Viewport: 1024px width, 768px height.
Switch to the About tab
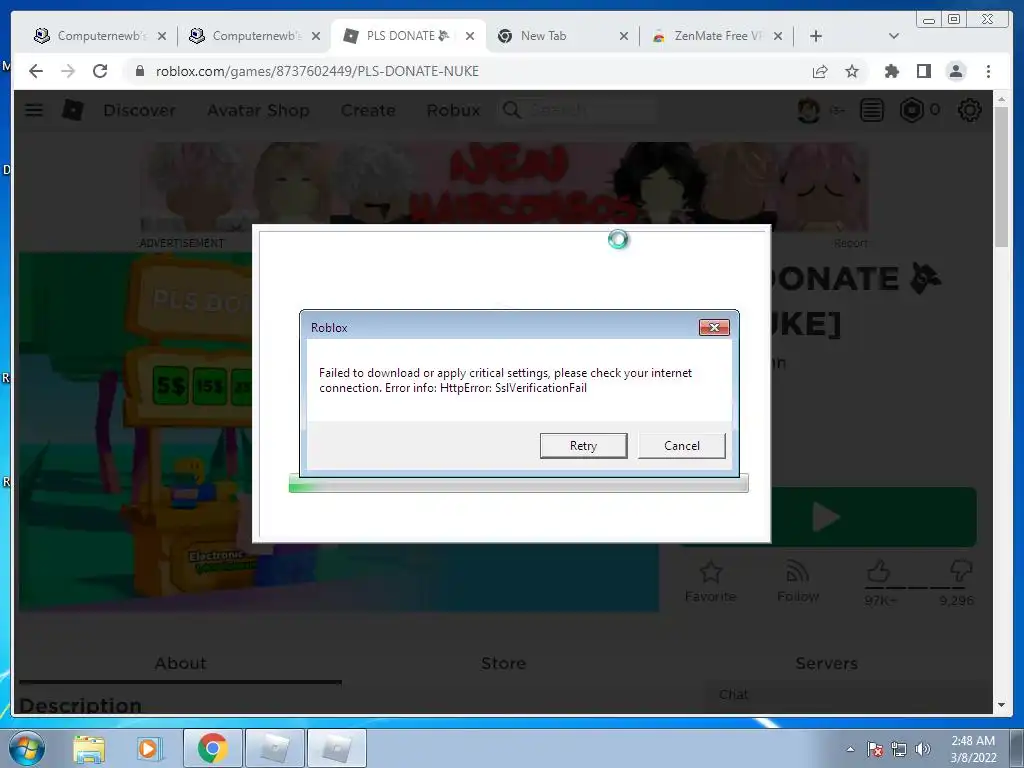tap(180, 663)
